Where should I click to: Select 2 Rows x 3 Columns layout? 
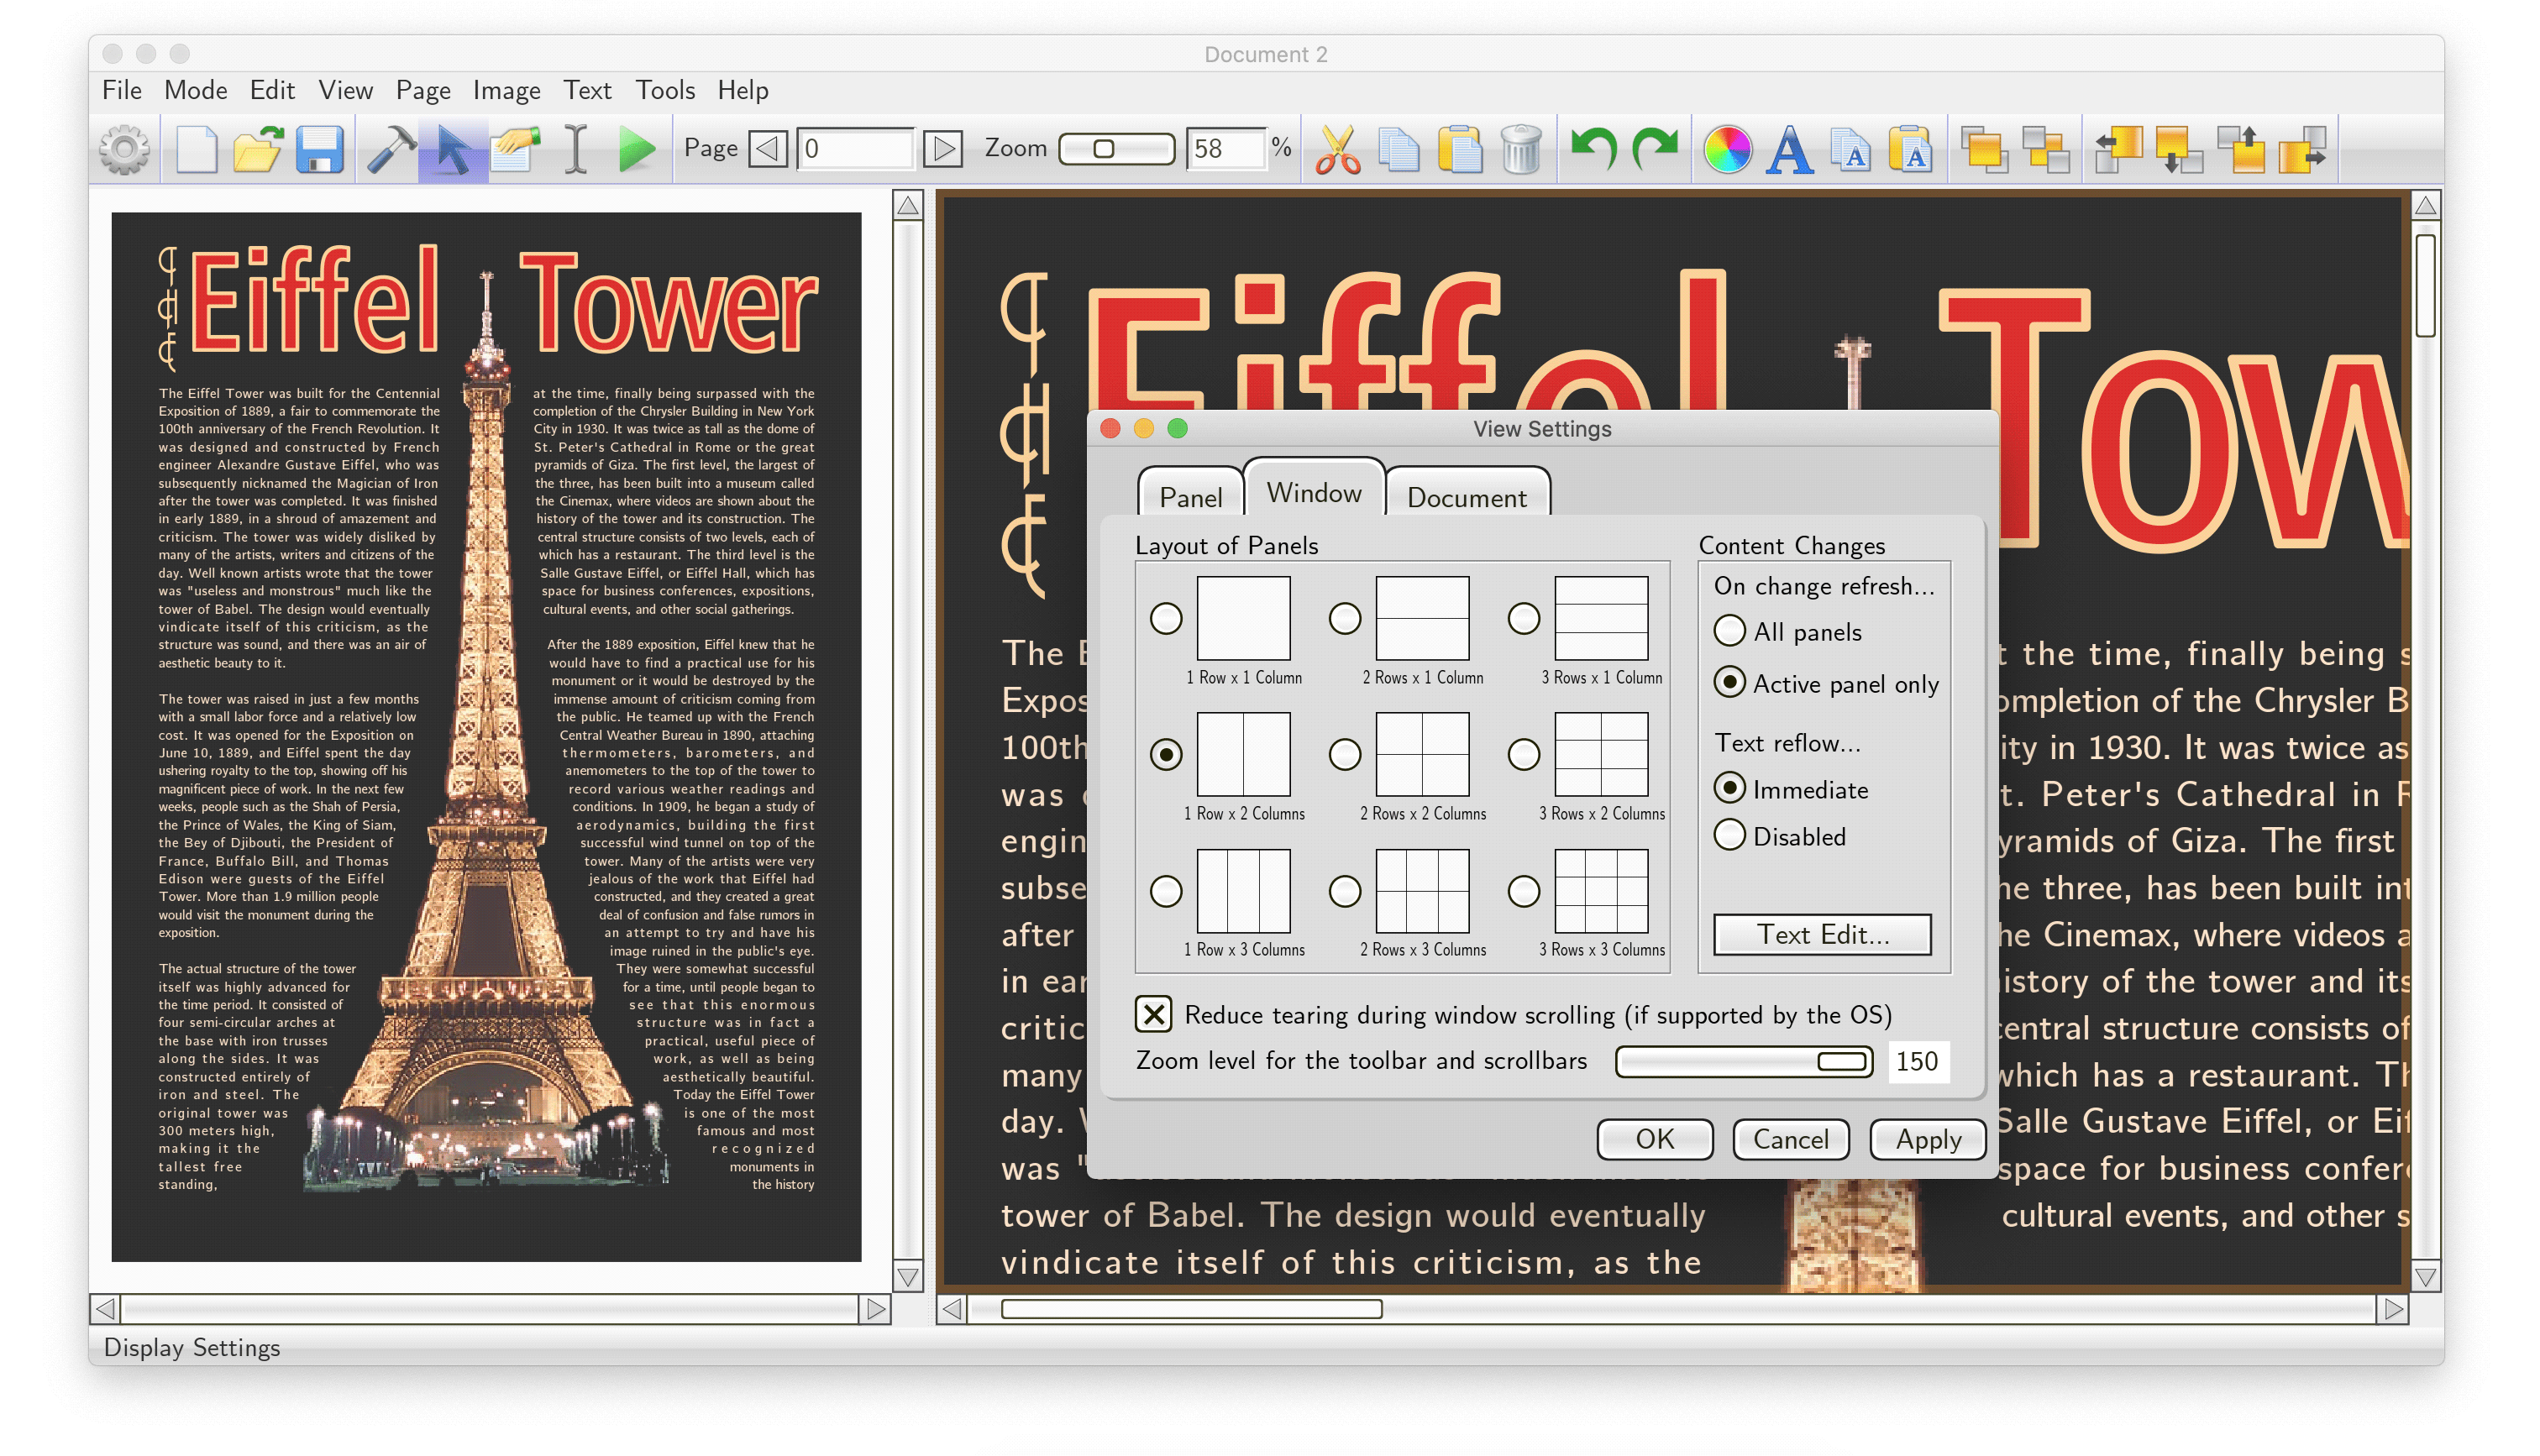tap(1345, 891)
